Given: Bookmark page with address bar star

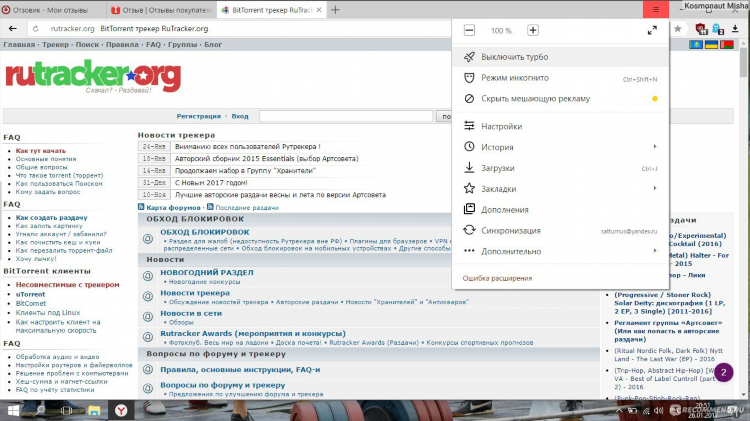Looking at the screenshot, I should pos(678,29).
